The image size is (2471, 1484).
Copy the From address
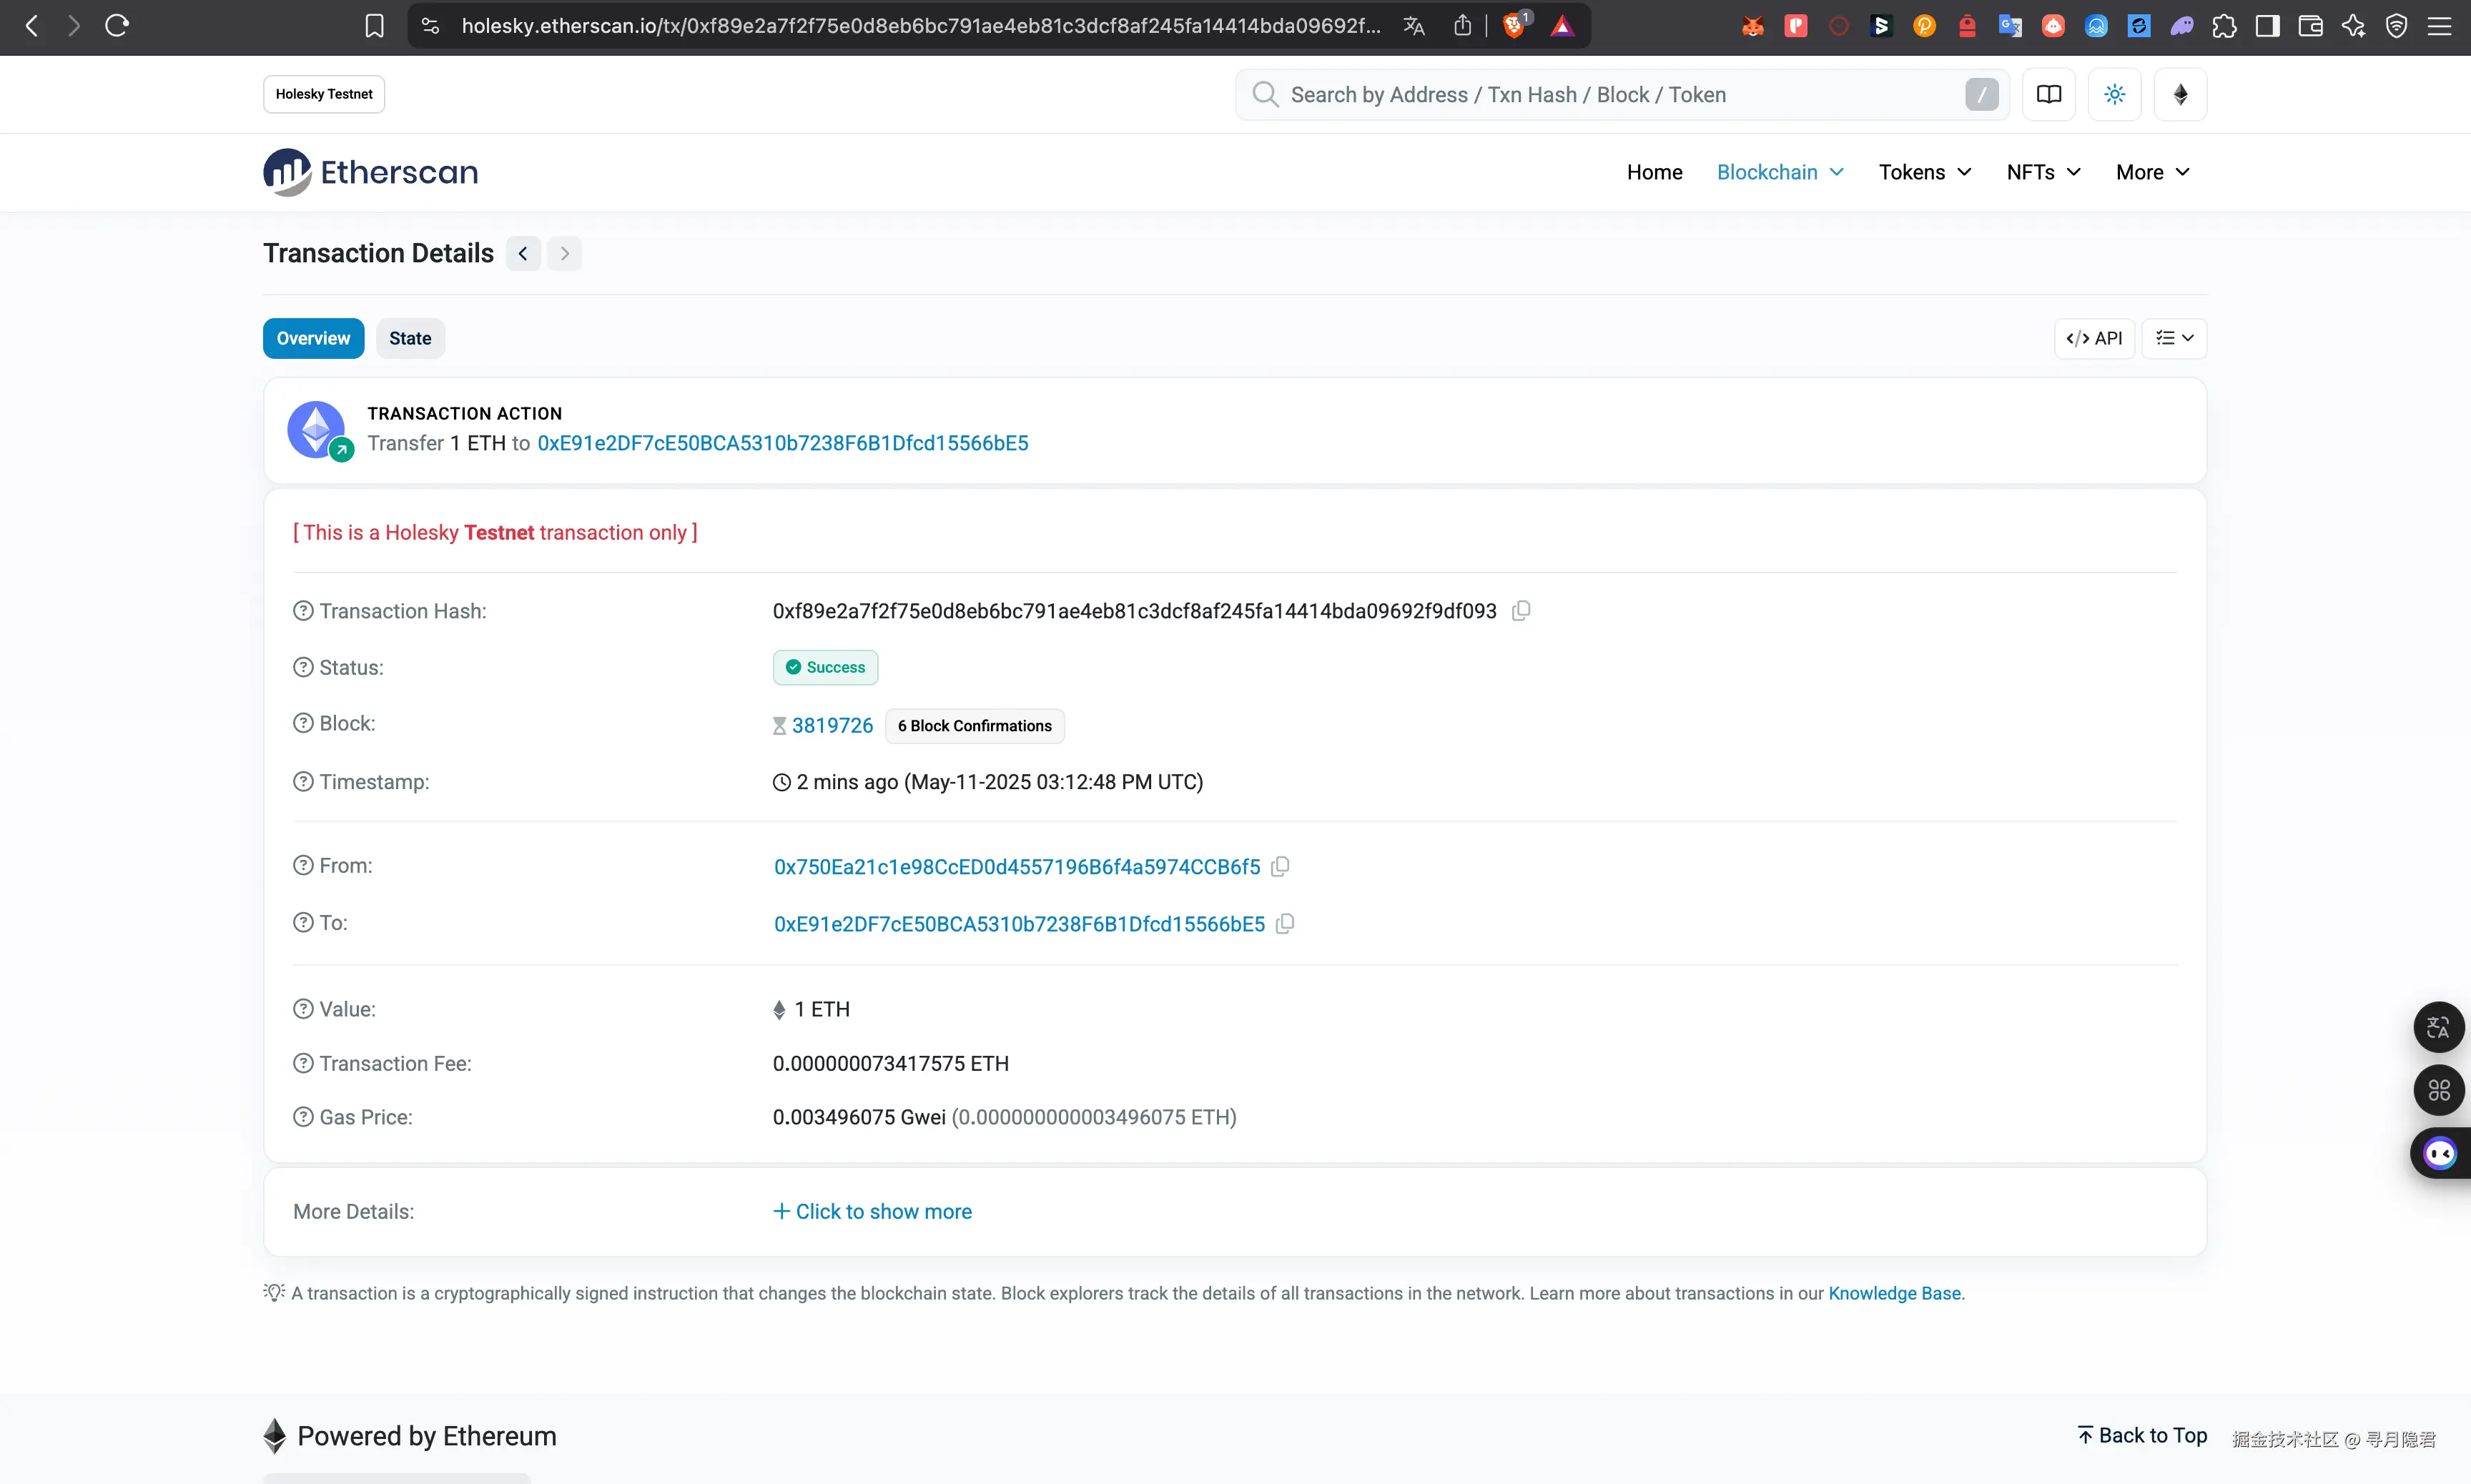point(1280,866)
